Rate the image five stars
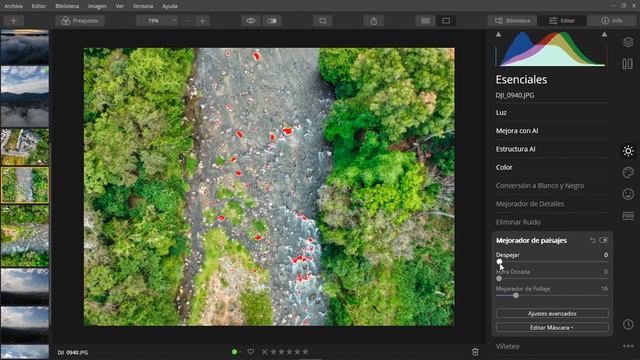640x360 pixels. tap(305, 352)
